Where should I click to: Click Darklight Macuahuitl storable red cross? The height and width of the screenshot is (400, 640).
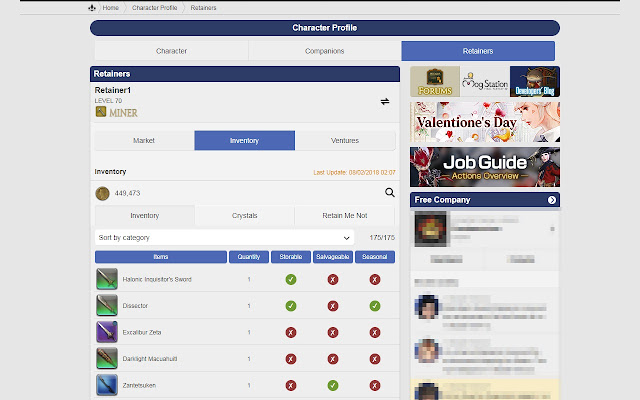[291, 359]
